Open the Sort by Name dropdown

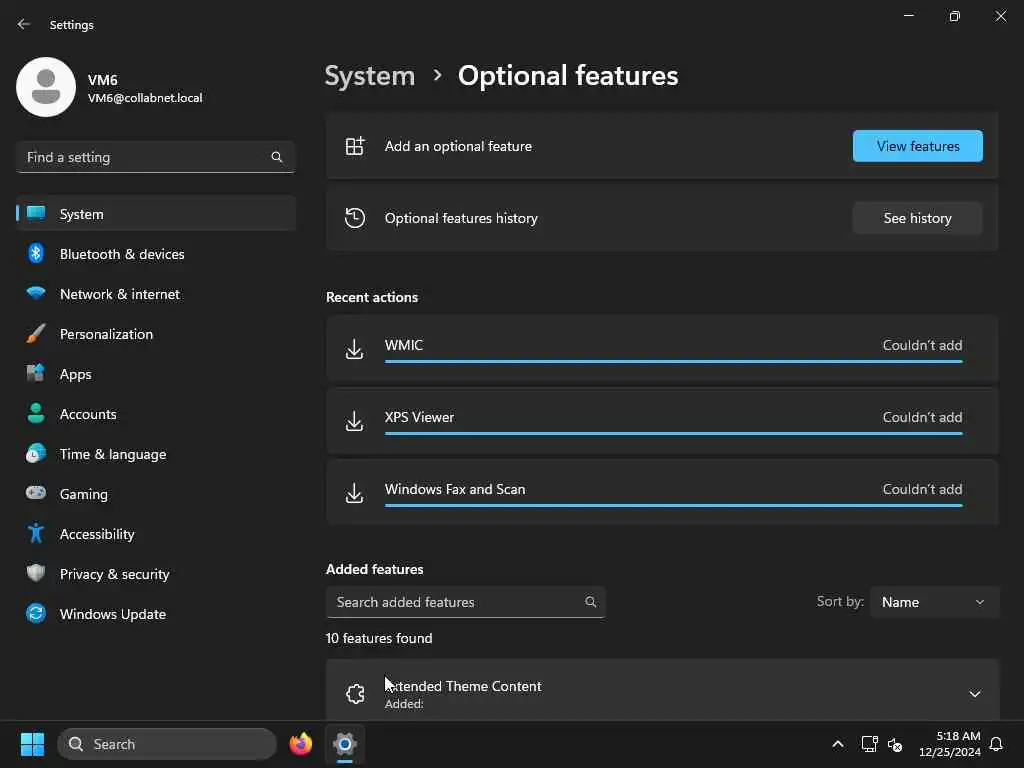pyautogui.click(x=934, y=602)
